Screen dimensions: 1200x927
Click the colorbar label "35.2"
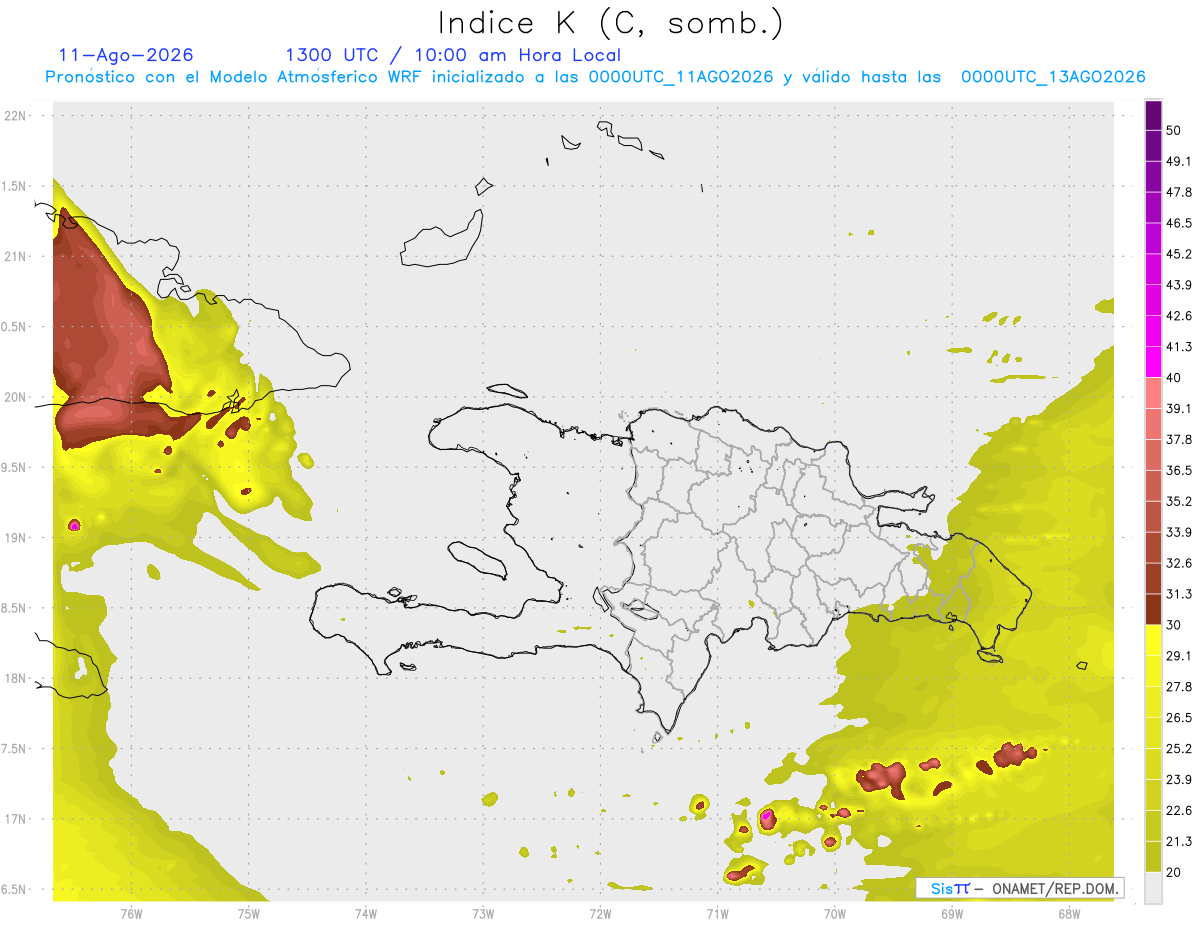click(1179, 501)
